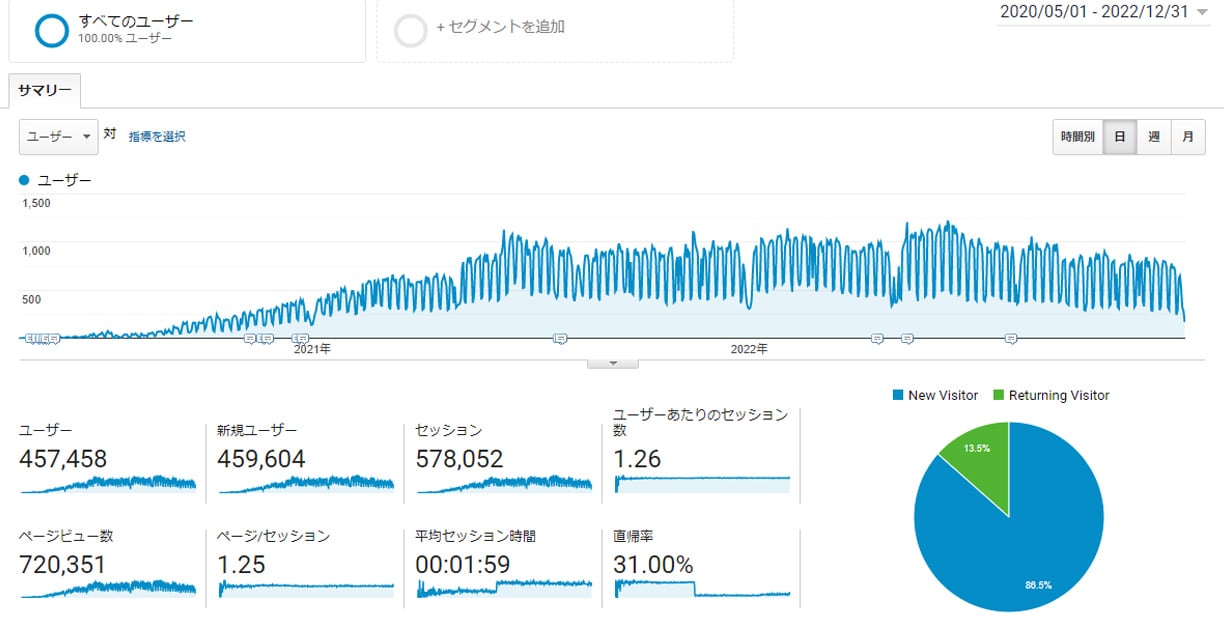Viewport: 1224px width, 620px height.
Task: Open the date range dropdown 2020/05/01 - 2022/12/31
Action: tap(1100, 14)
